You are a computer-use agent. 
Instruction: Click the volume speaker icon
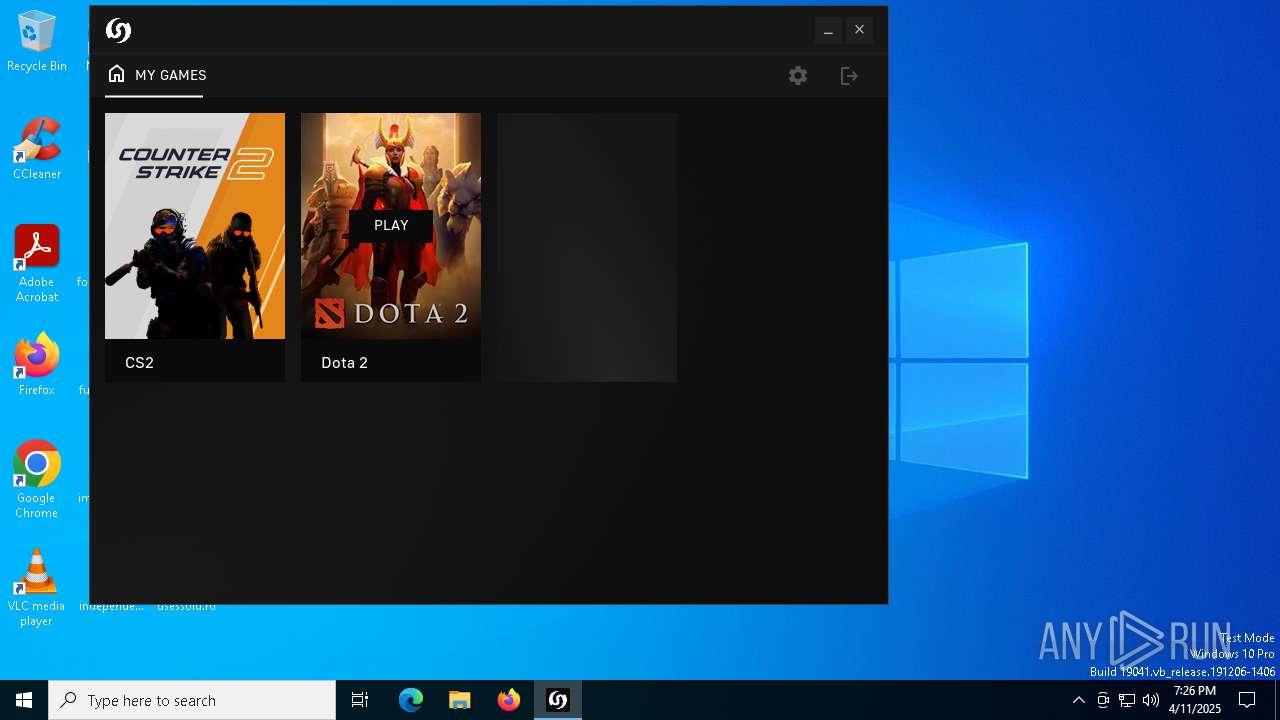point(1151,700)
